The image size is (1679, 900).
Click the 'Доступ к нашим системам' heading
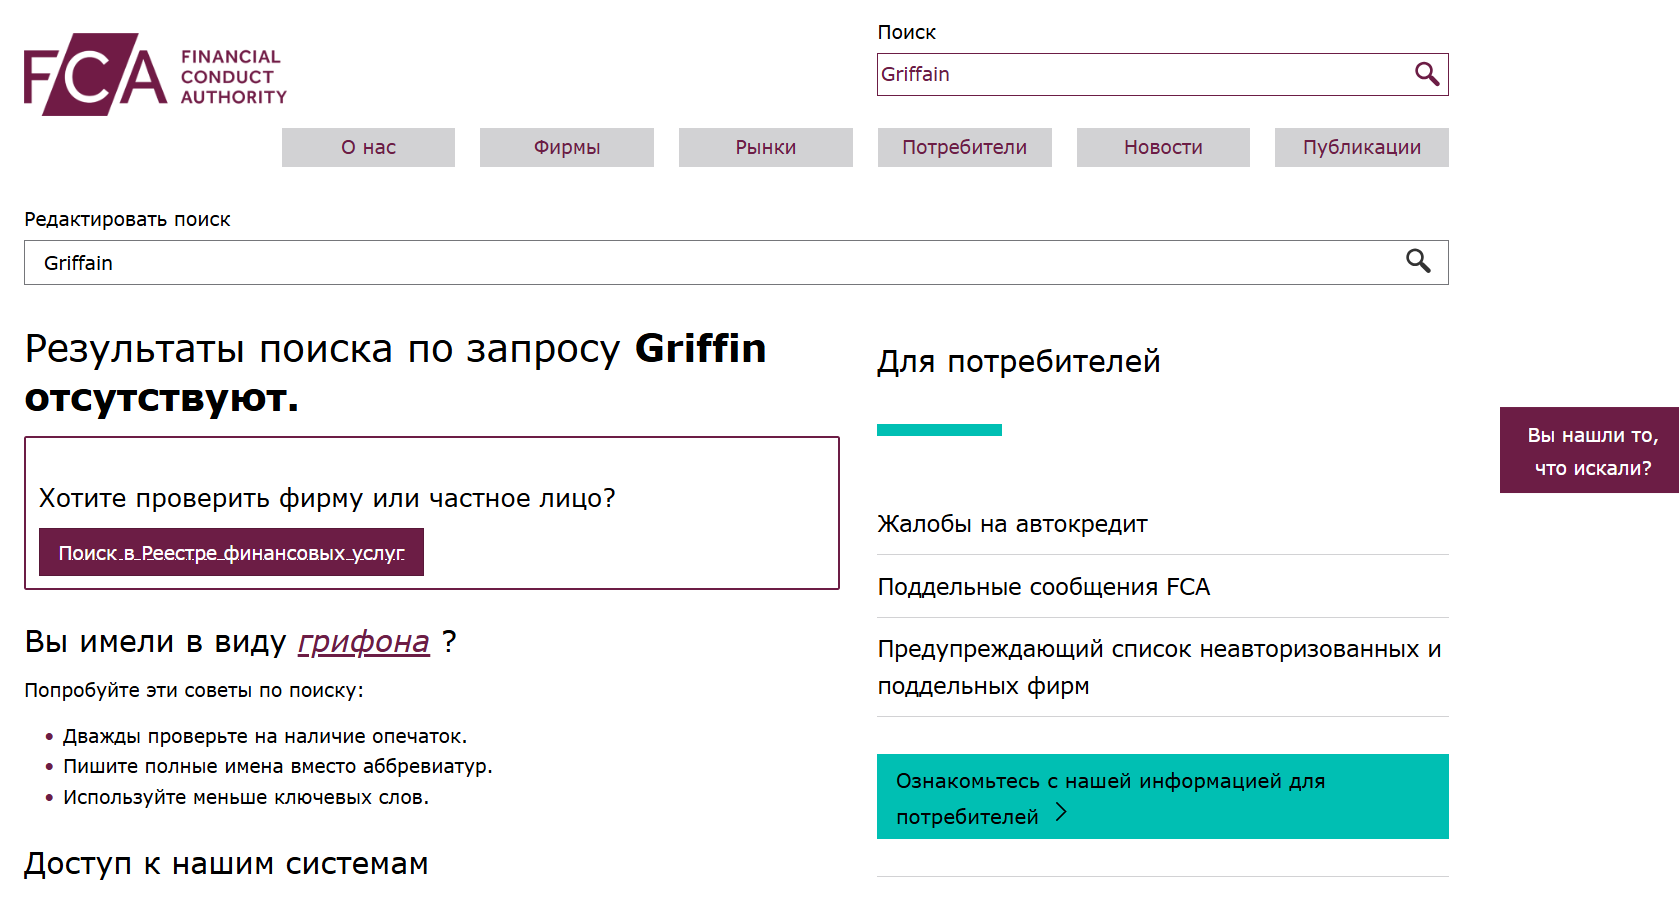pyautogui.click(x=226, y=863)
